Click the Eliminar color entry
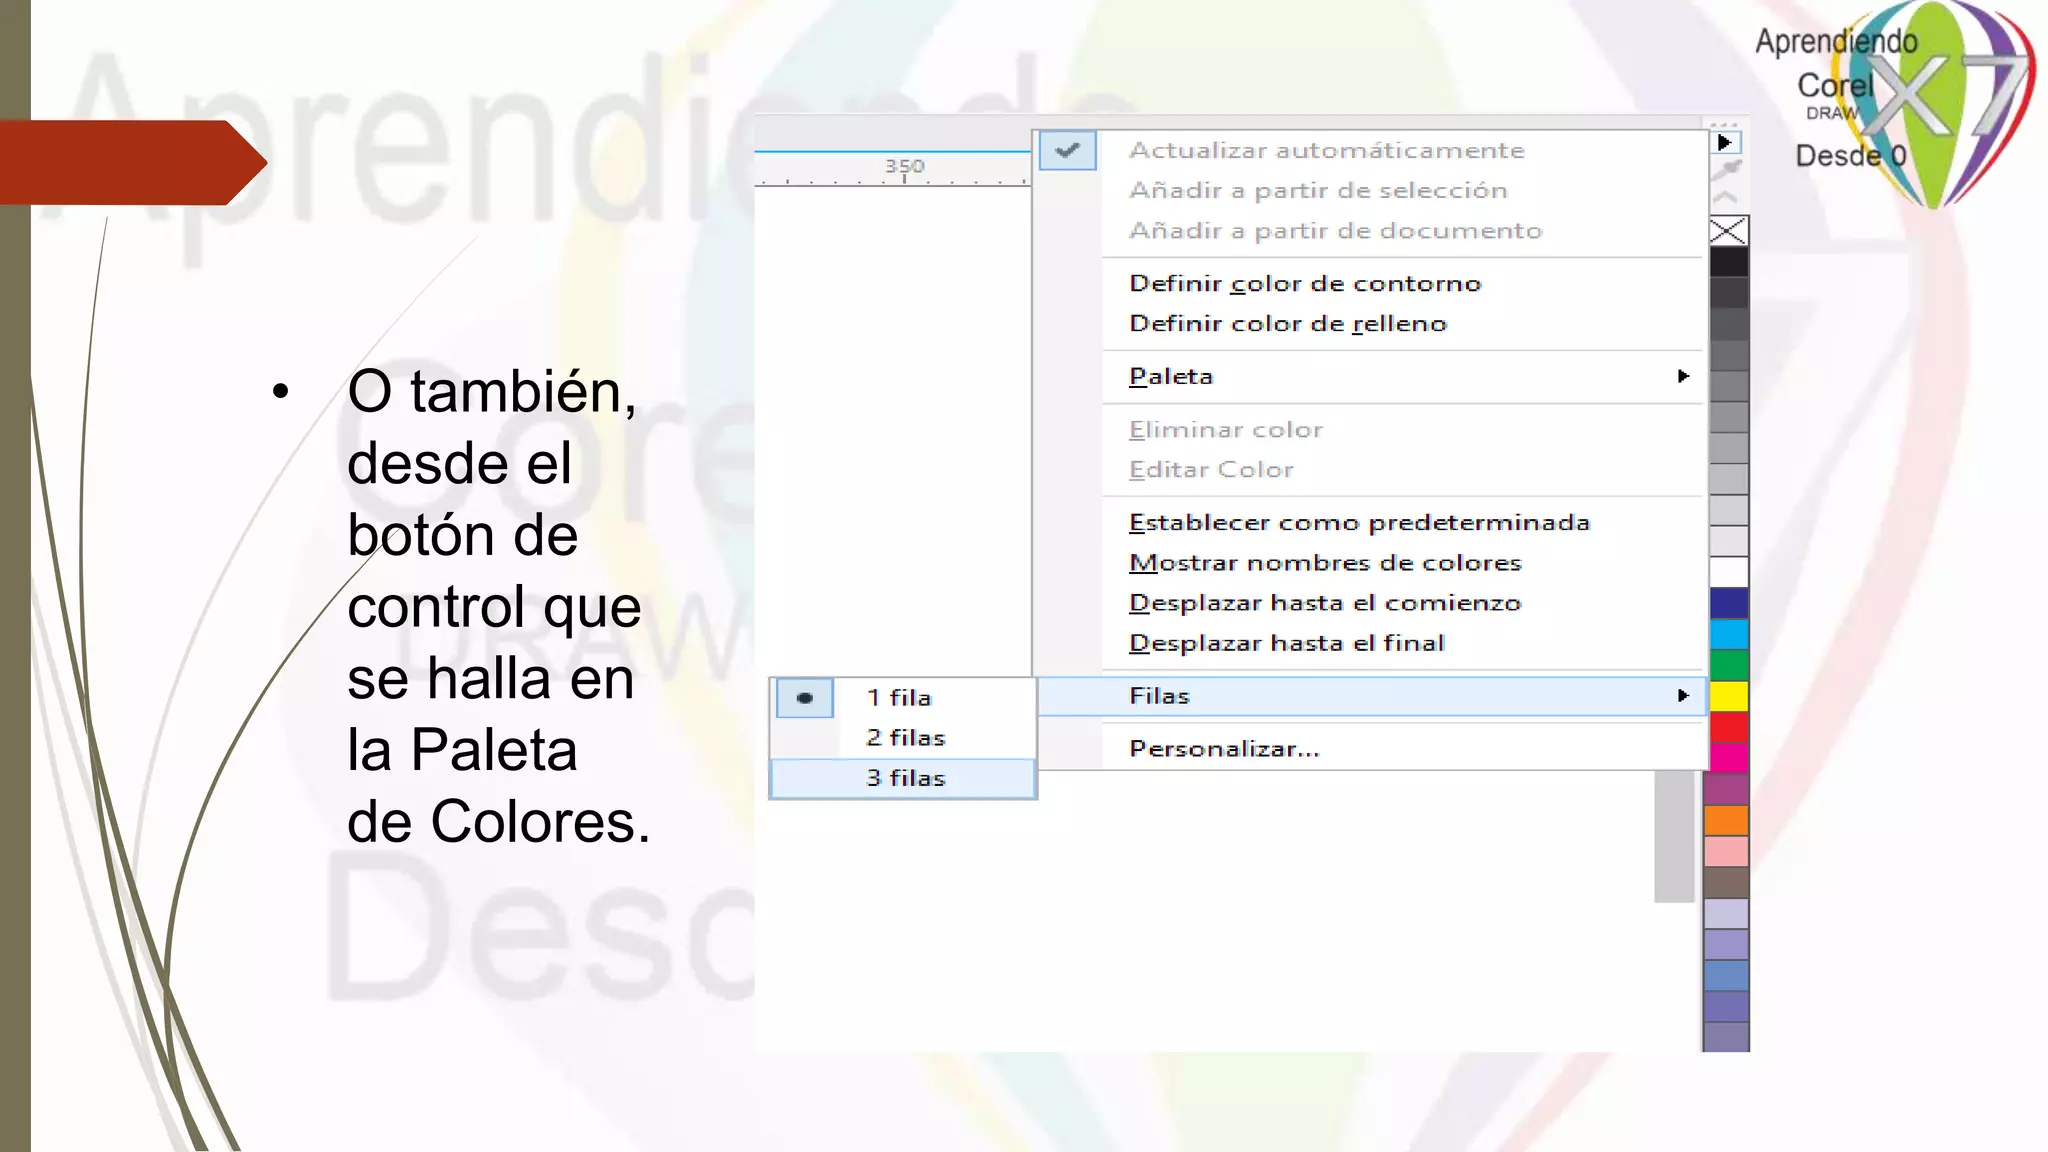Screen dimensions: 2048x1152 pyautogui.click(x=1226, y=430)
